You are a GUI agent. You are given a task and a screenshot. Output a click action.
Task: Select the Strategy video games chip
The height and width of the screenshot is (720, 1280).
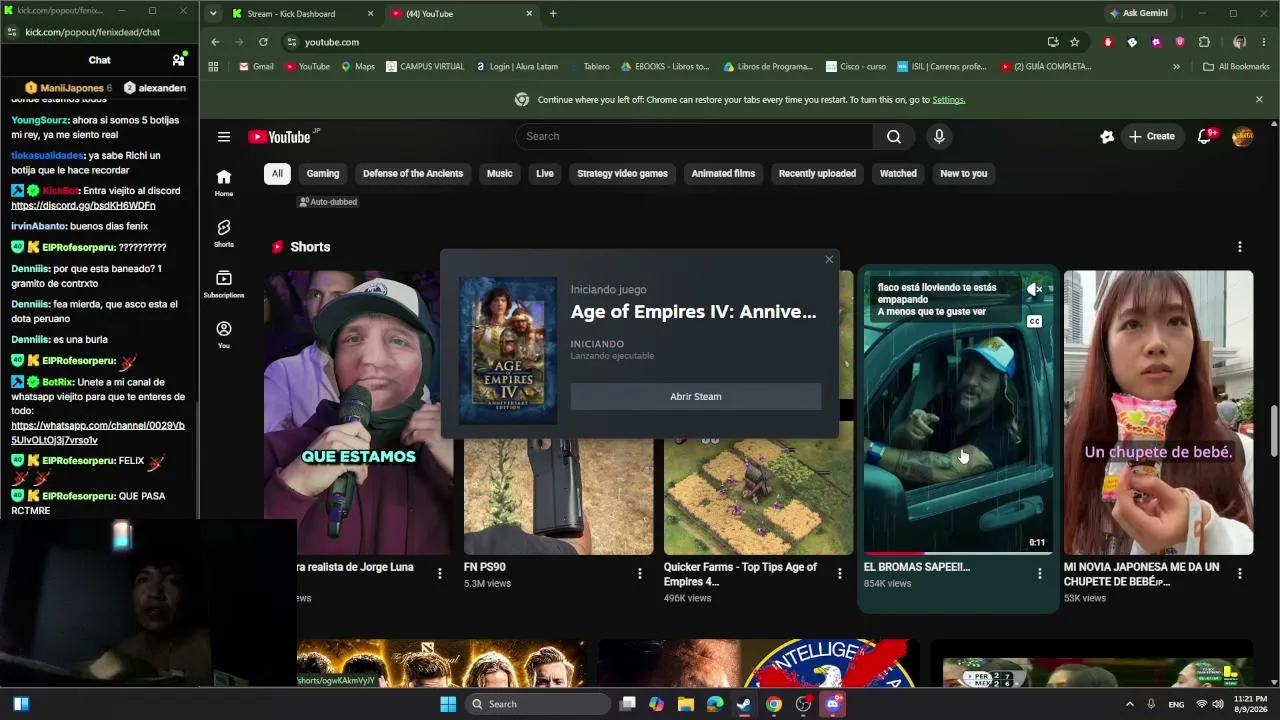[x=622, y=174]
